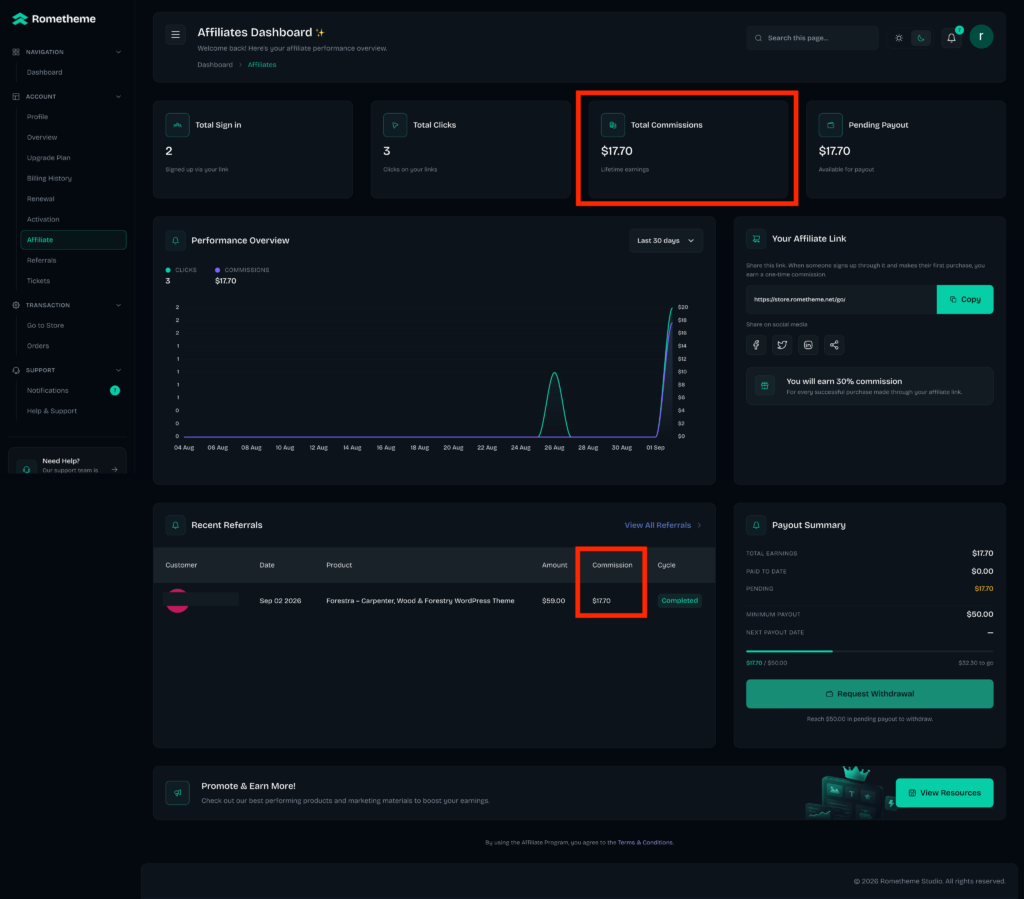Click the payout progress bar
Viewport: 1024px width, 899px height.
pos(869,651)
